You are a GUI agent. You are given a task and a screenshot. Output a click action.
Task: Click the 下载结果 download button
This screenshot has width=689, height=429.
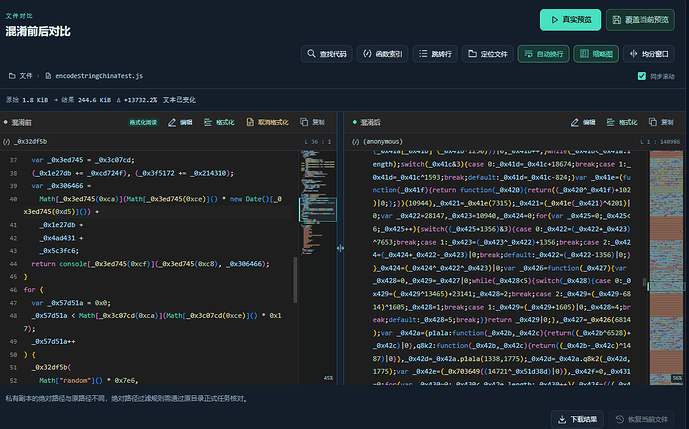577,419
